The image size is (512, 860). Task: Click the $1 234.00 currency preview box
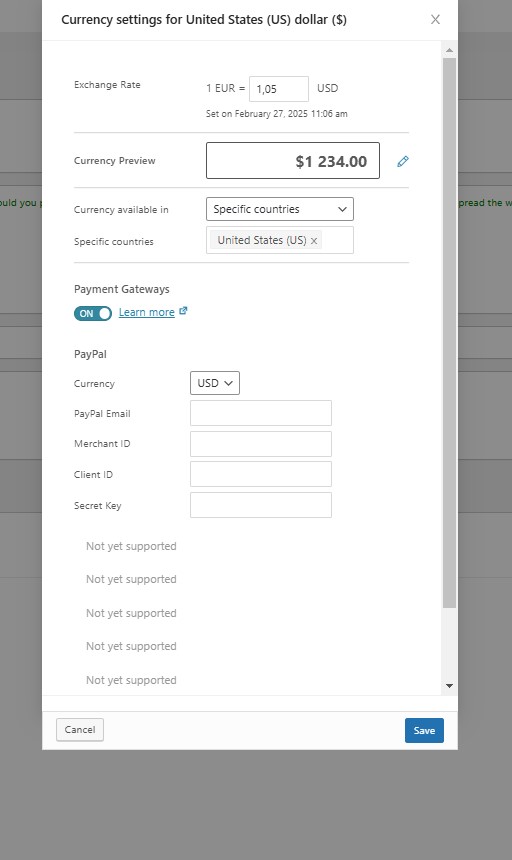[x=293, y=161]
